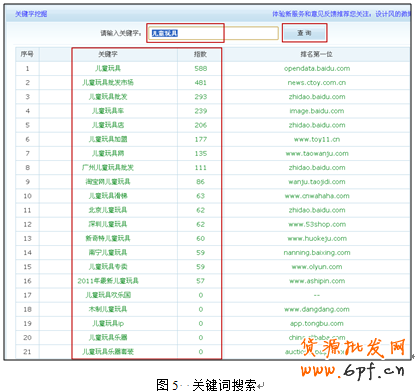Visit the news.ctoy.com.cn link
The height and width of the screenshot is (392, 415).
point(317,82)
